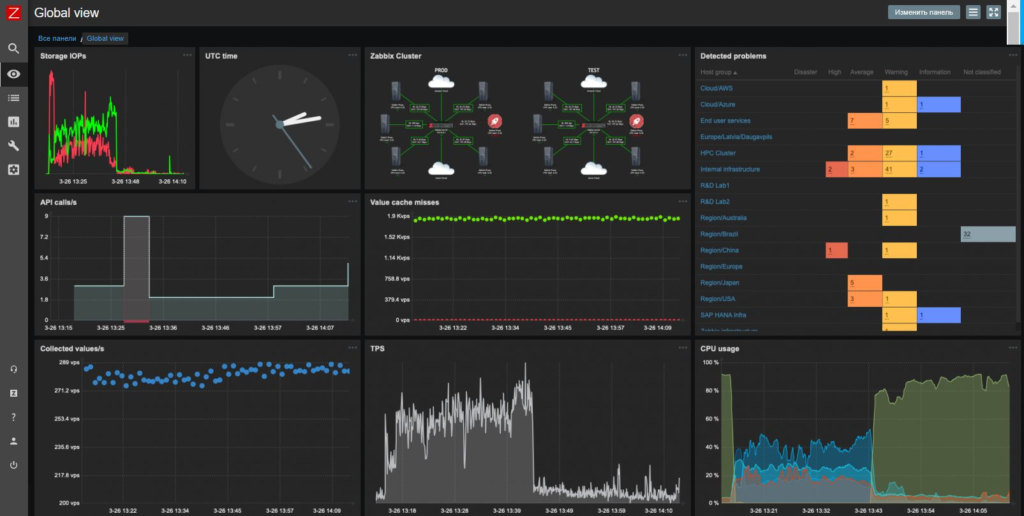The image size is (1024, 516).
Task: Click the user profile icon in sidebar
Action: [x=13, y=441]
